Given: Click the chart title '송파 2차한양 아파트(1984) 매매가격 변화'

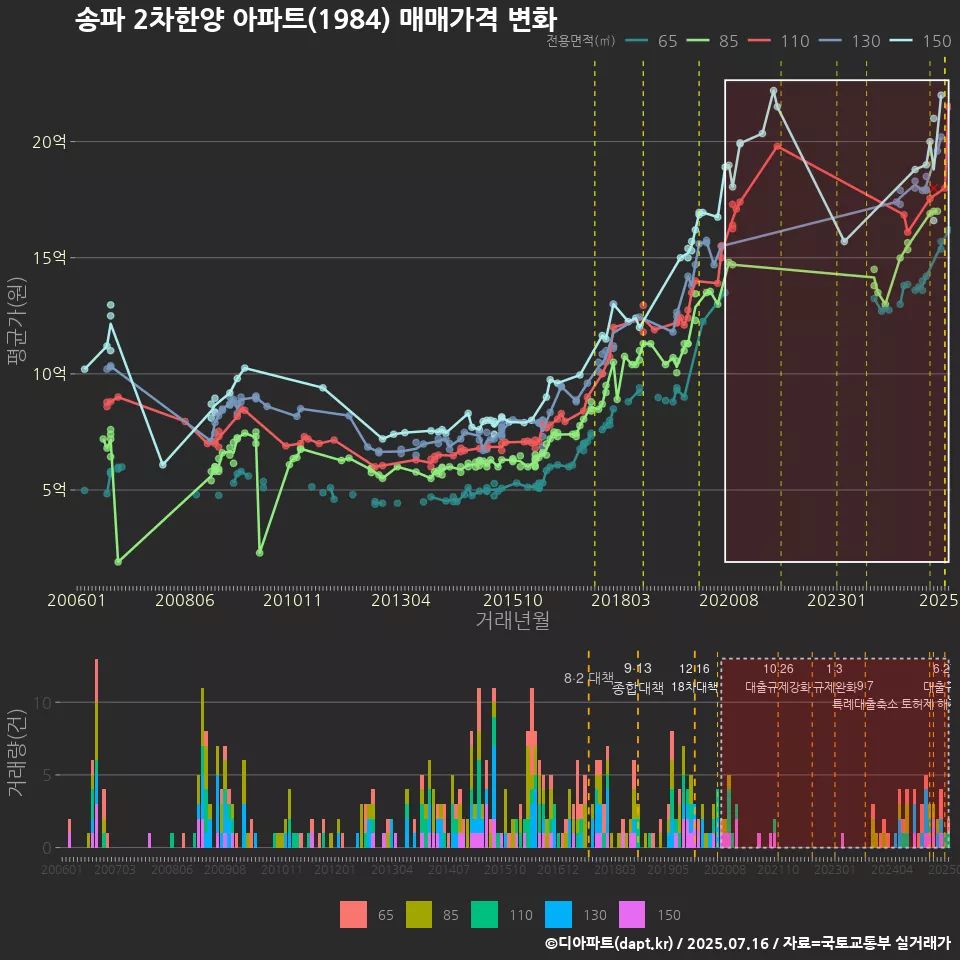Looking at the screenshot, I should pyautogui.click(x=316, y=20).
